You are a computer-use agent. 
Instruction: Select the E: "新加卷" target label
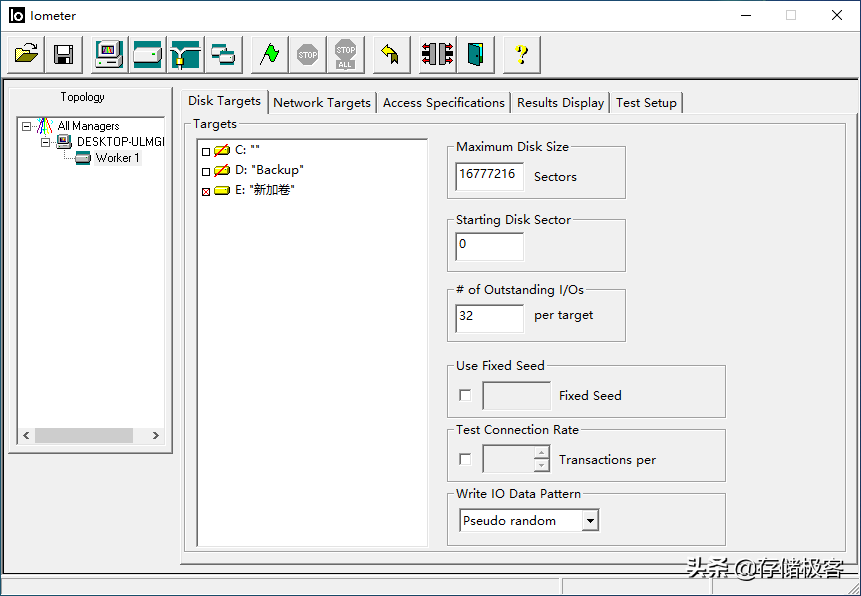265,191
